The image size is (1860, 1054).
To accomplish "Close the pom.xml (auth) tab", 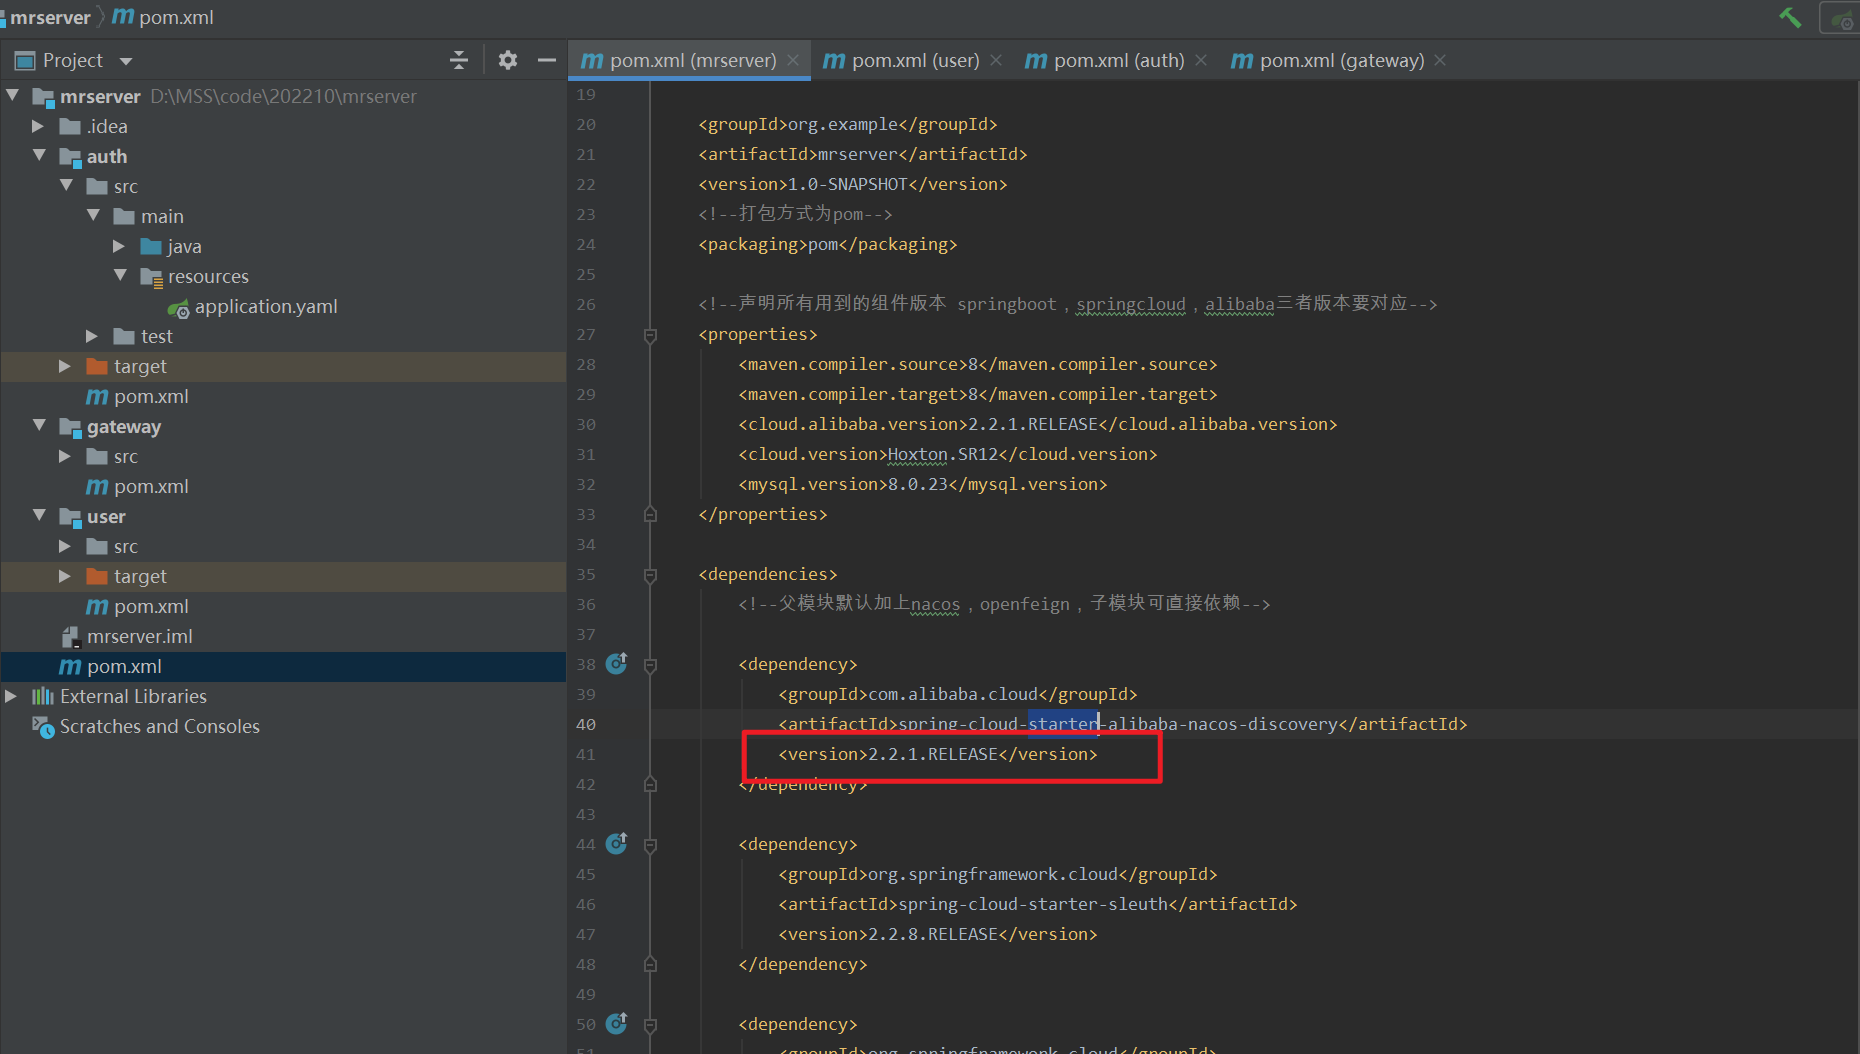I will [1201, 60].
